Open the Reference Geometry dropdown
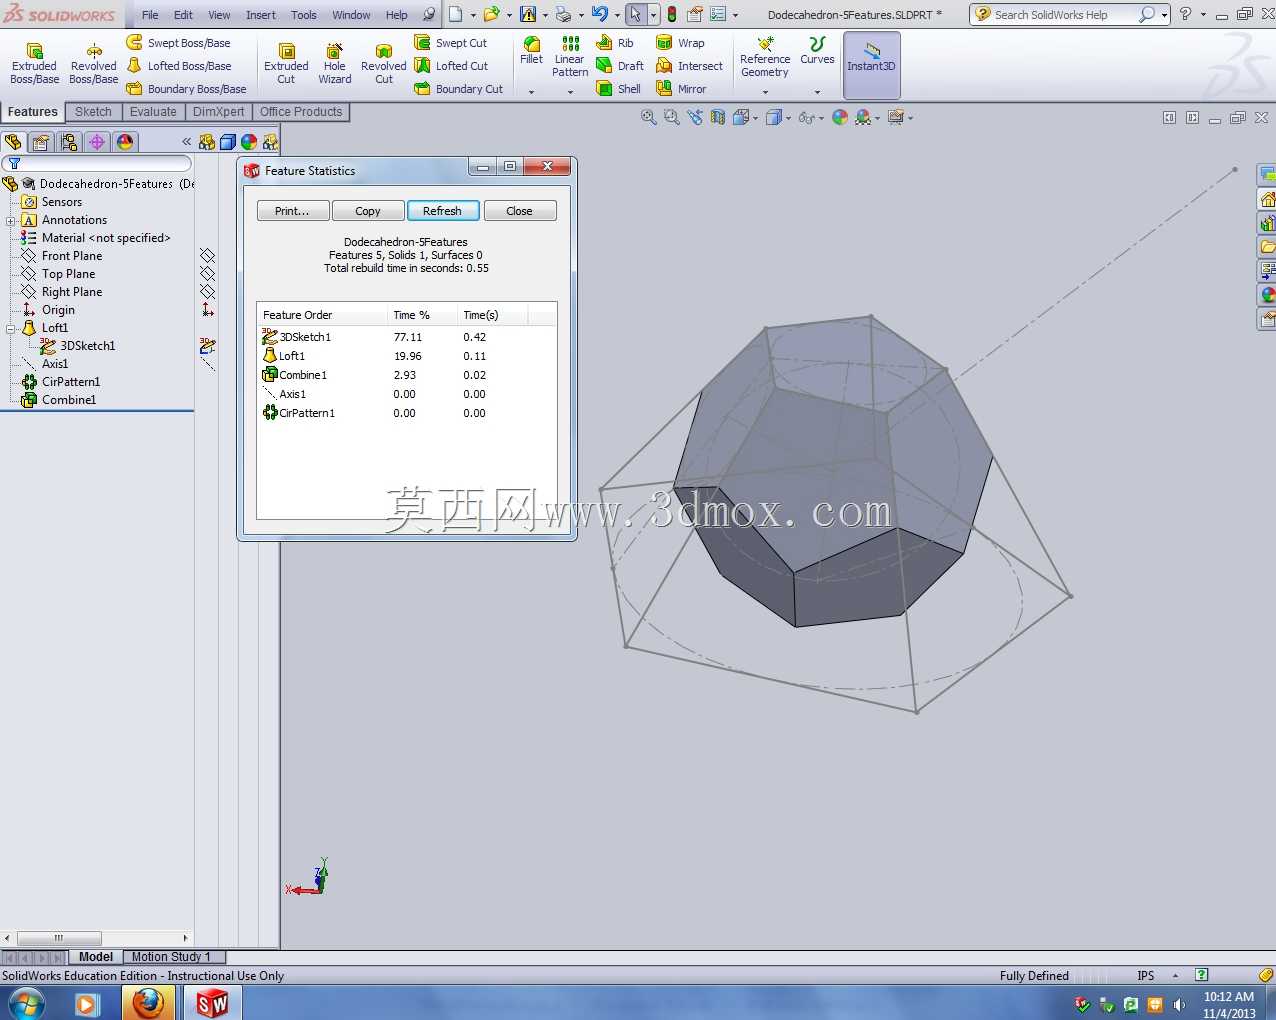Image resolution: width=1276 pixels, height=1020 pixels. [x=765, y=92]
